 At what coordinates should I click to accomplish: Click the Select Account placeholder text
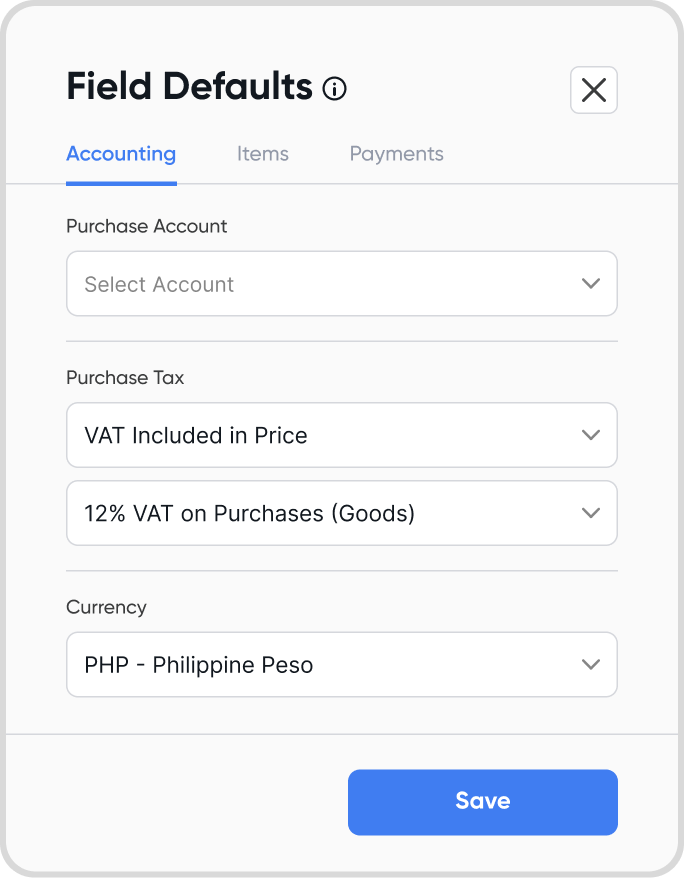159,284
